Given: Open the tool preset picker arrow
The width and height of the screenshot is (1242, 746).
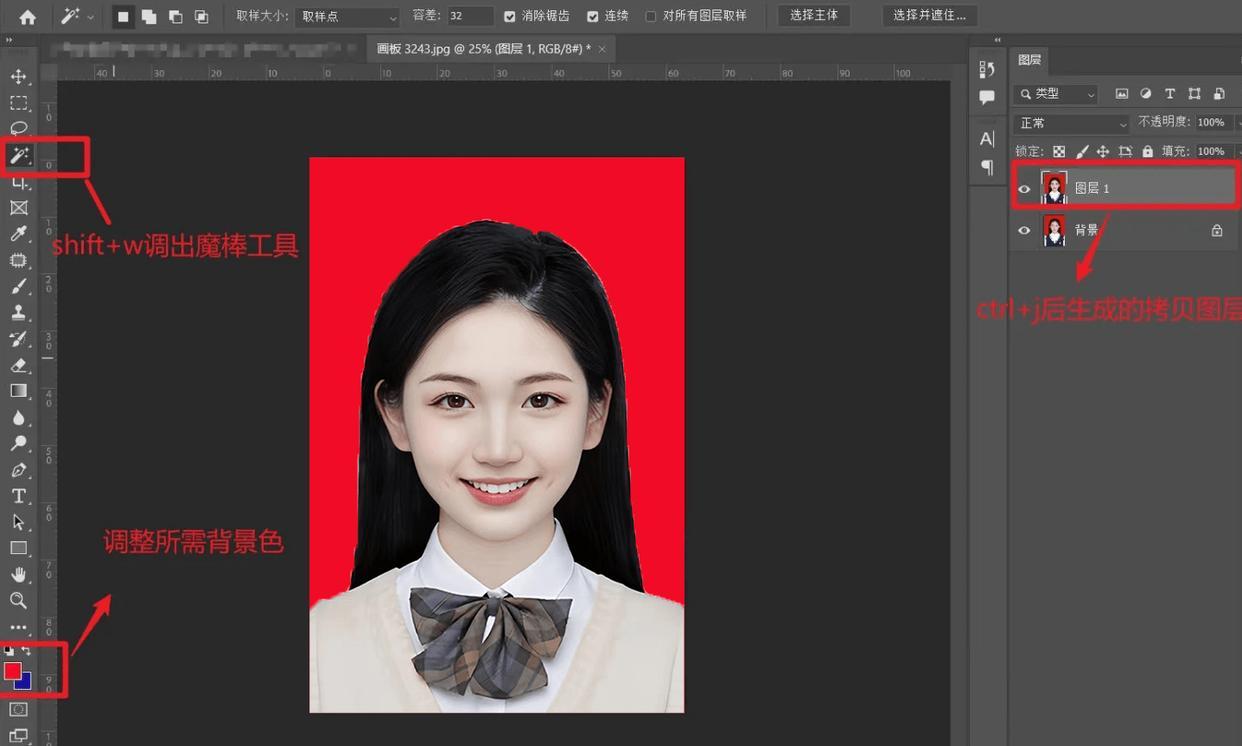Looking at the screenshot, I should tap(91, 17).
